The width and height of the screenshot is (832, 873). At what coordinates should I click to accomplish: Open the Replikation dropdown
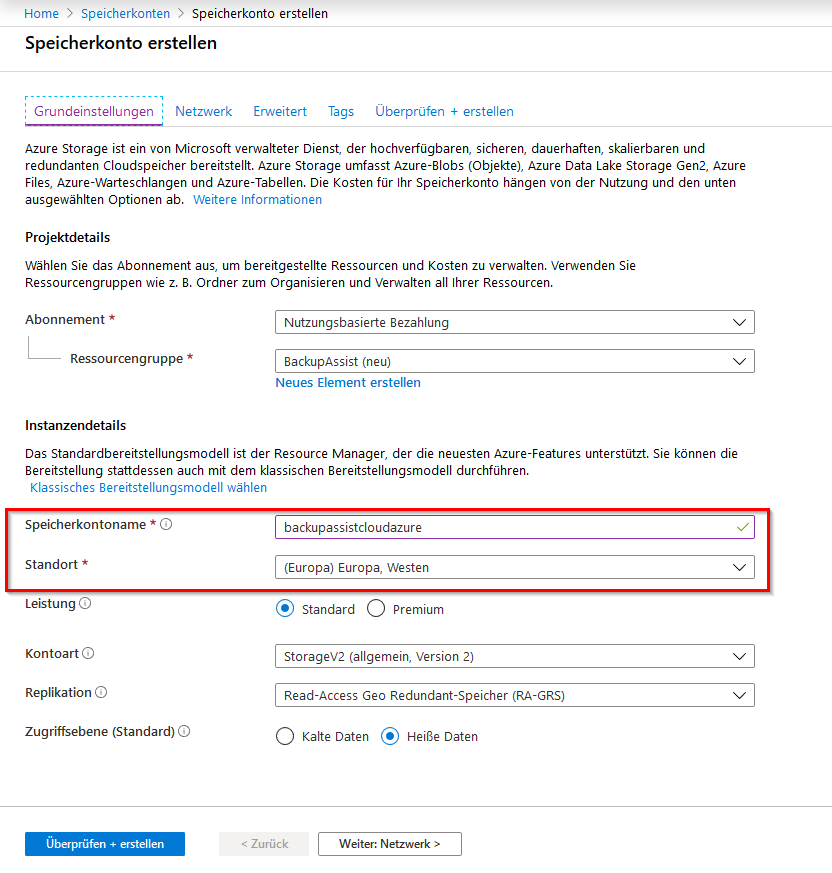pyautogui.click(x=514, y=696)
